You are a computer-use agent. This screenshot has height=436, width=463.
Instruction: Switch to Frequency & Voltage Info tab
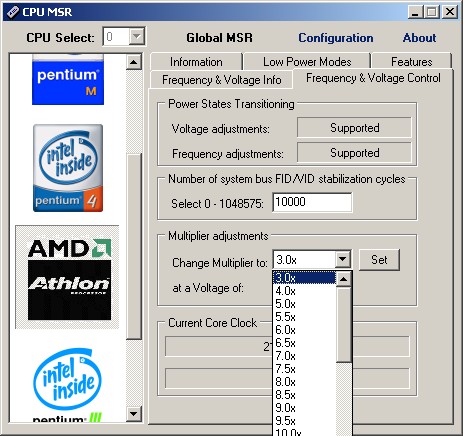coord(222,80)
